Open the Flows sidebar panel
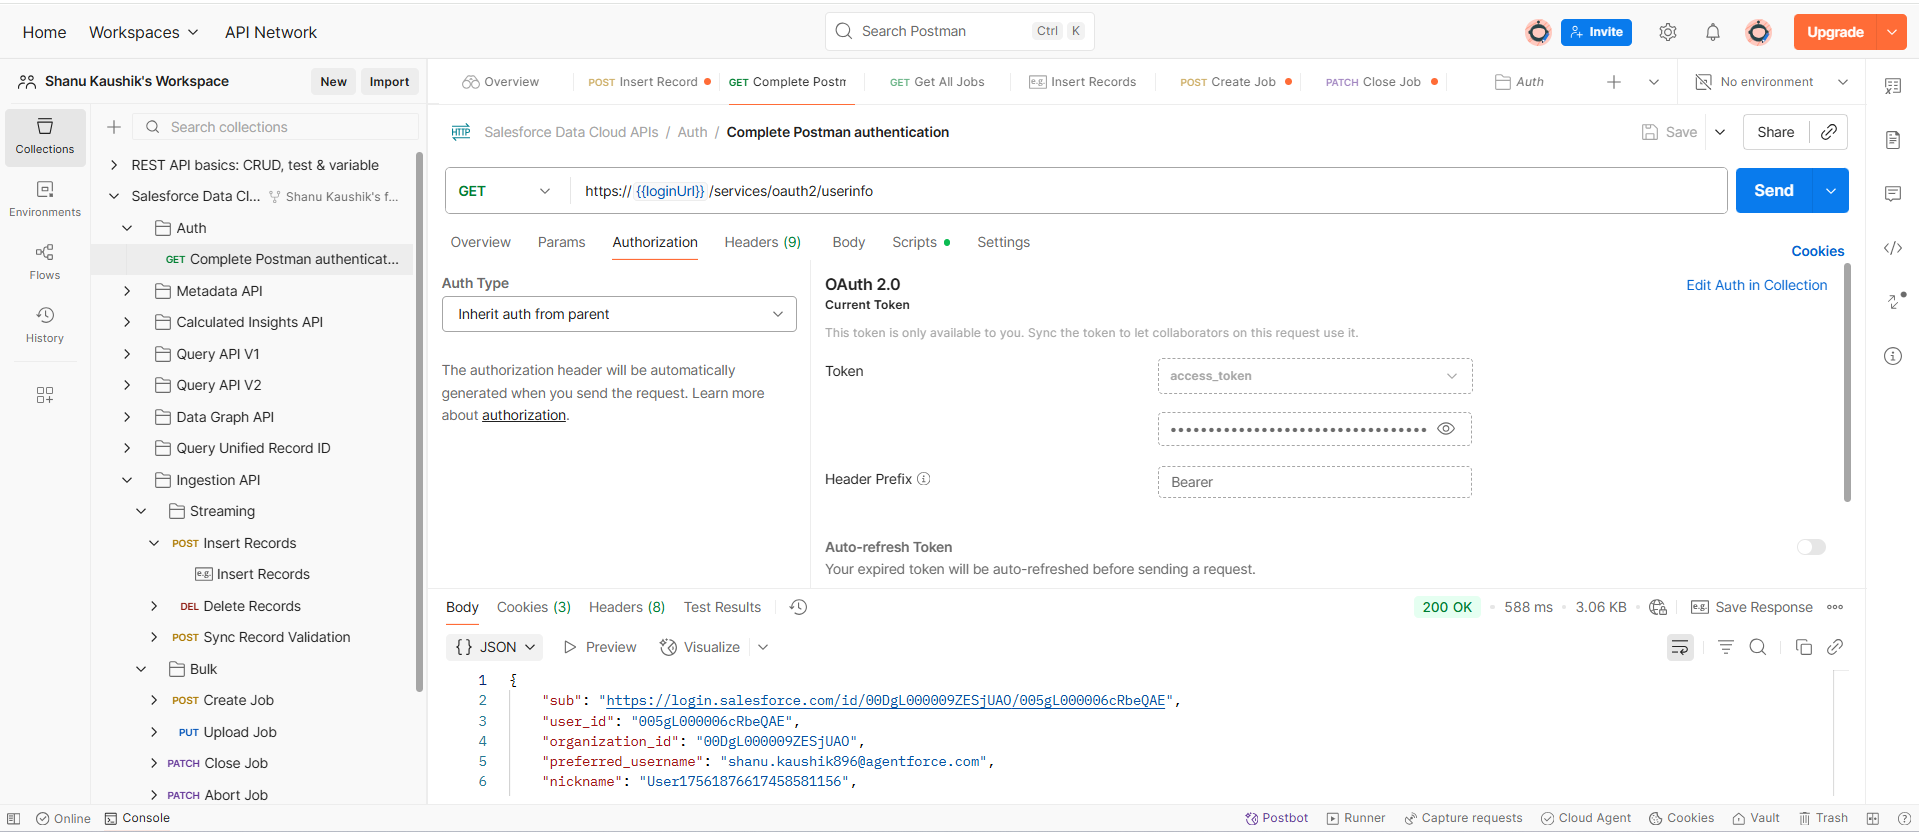This screenshot has height=832, width=1919. pos(45,261)
